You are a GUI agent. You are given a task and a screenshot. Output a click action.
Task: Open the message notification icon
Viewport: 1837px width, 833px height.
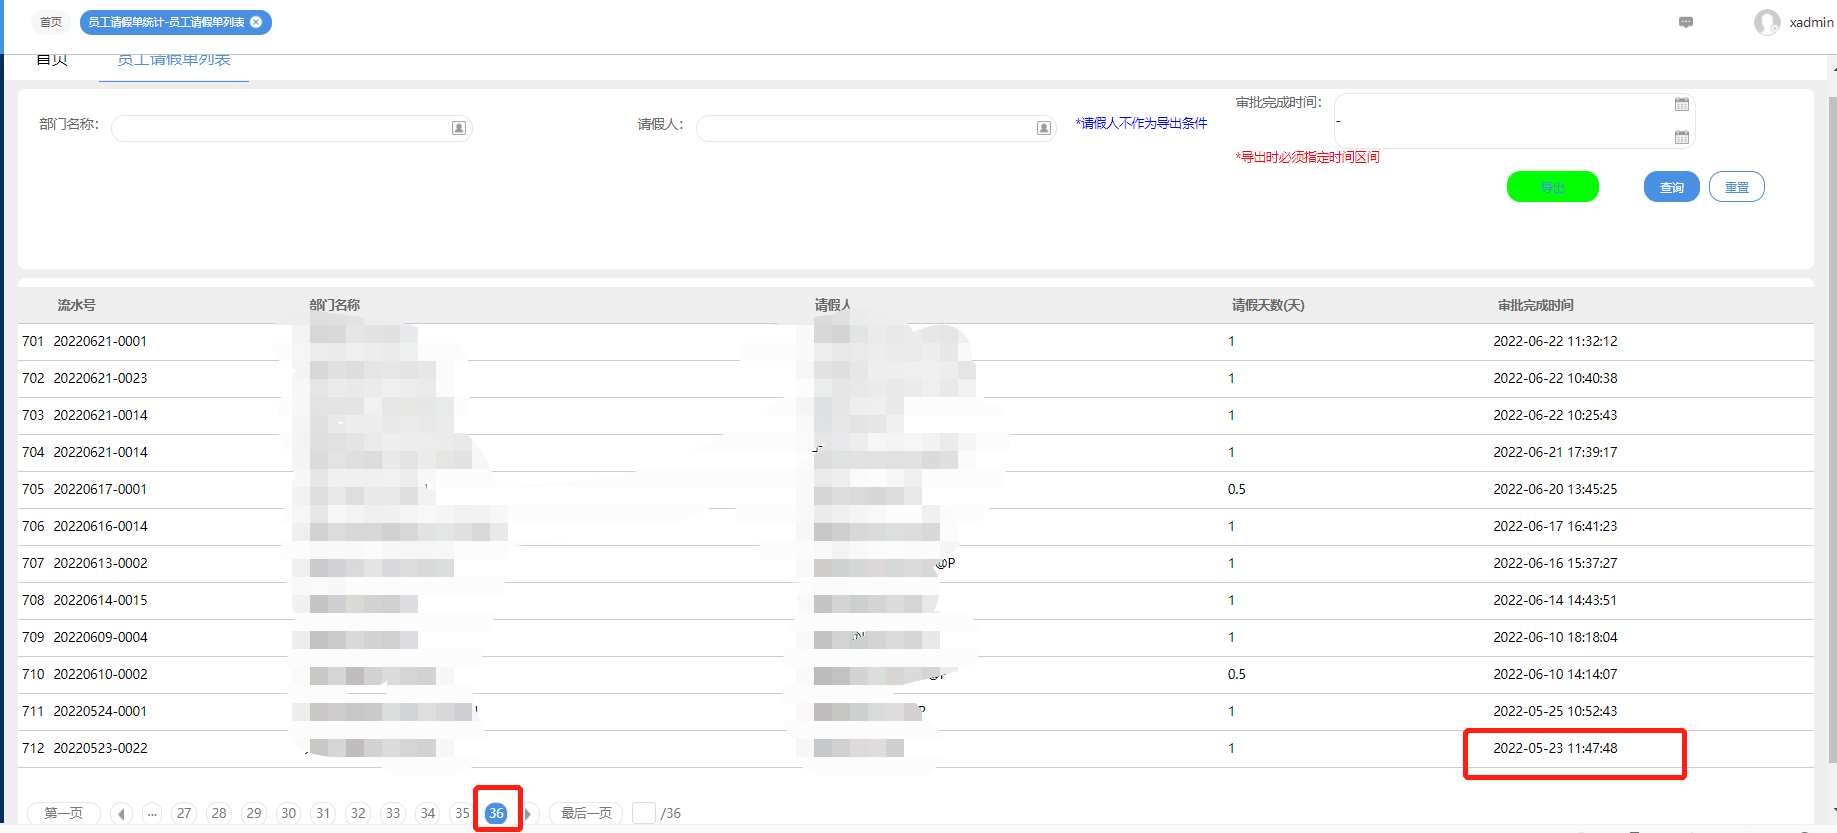1686,22
